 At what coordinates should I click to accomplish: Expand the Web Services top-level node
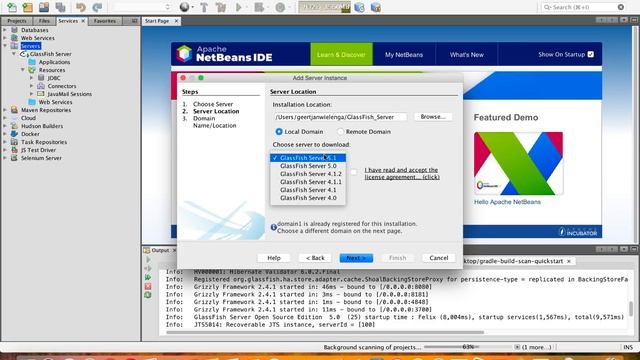pyautogui.click(x=5, y=38)
